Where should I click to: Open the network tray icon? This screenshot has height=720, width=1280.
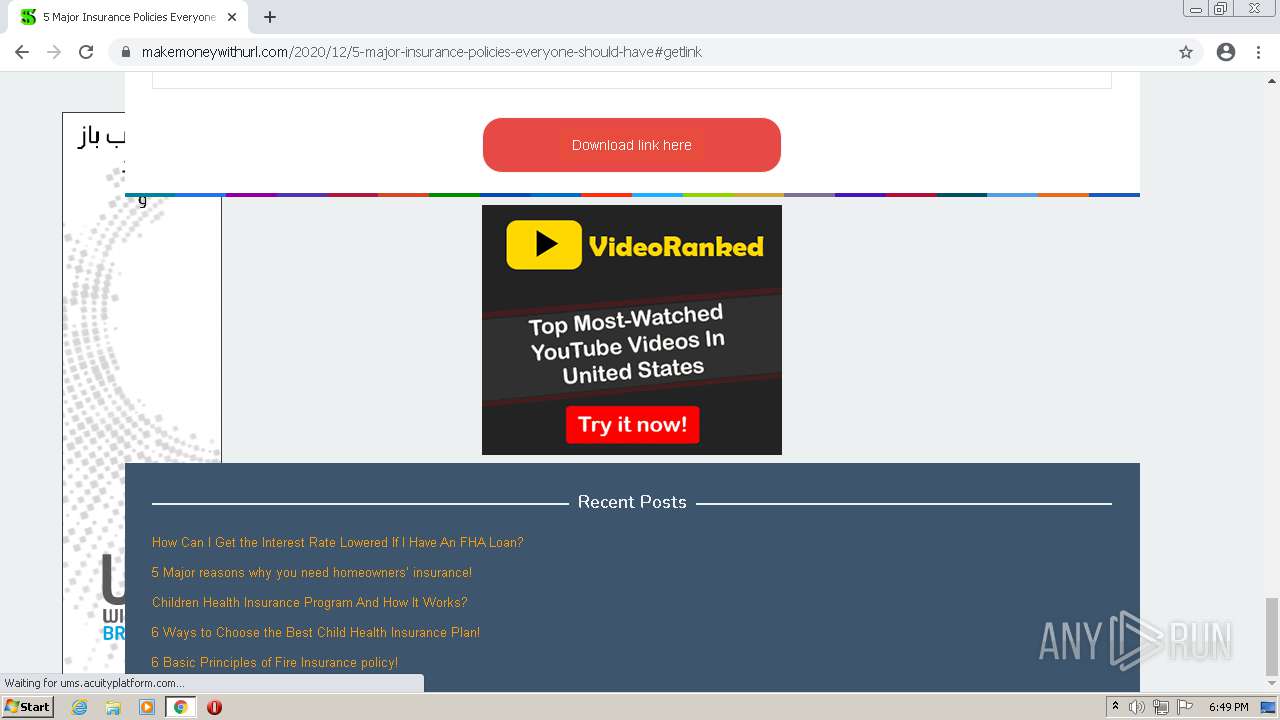[1161, 707]
